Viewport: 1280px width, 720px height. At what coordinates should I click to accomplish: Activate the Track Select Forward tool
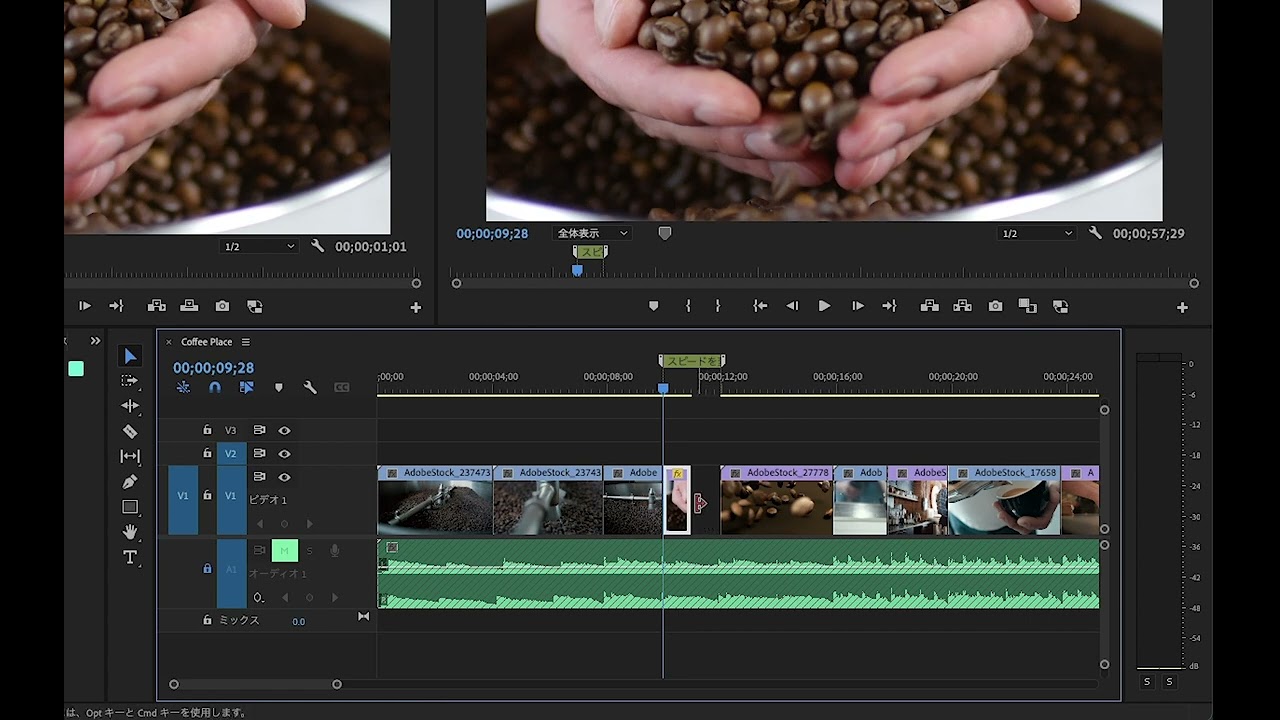(x=130, y=381)
